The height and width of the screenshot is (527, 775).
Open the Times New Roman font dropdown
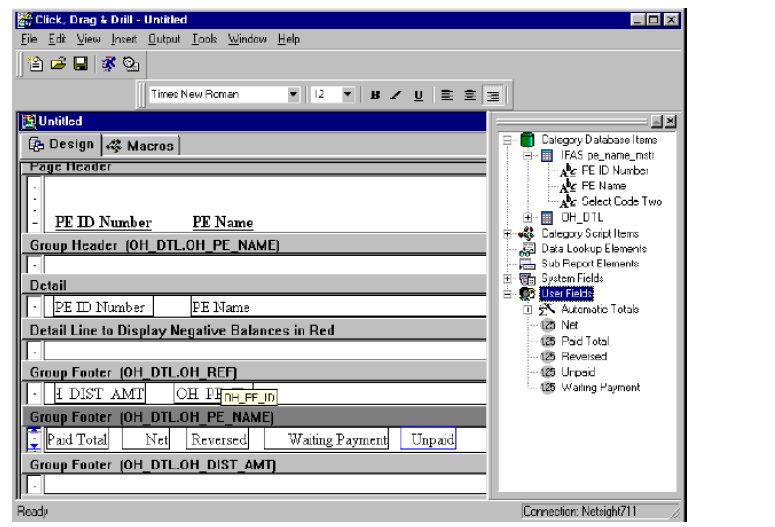(x=294, y=95)
